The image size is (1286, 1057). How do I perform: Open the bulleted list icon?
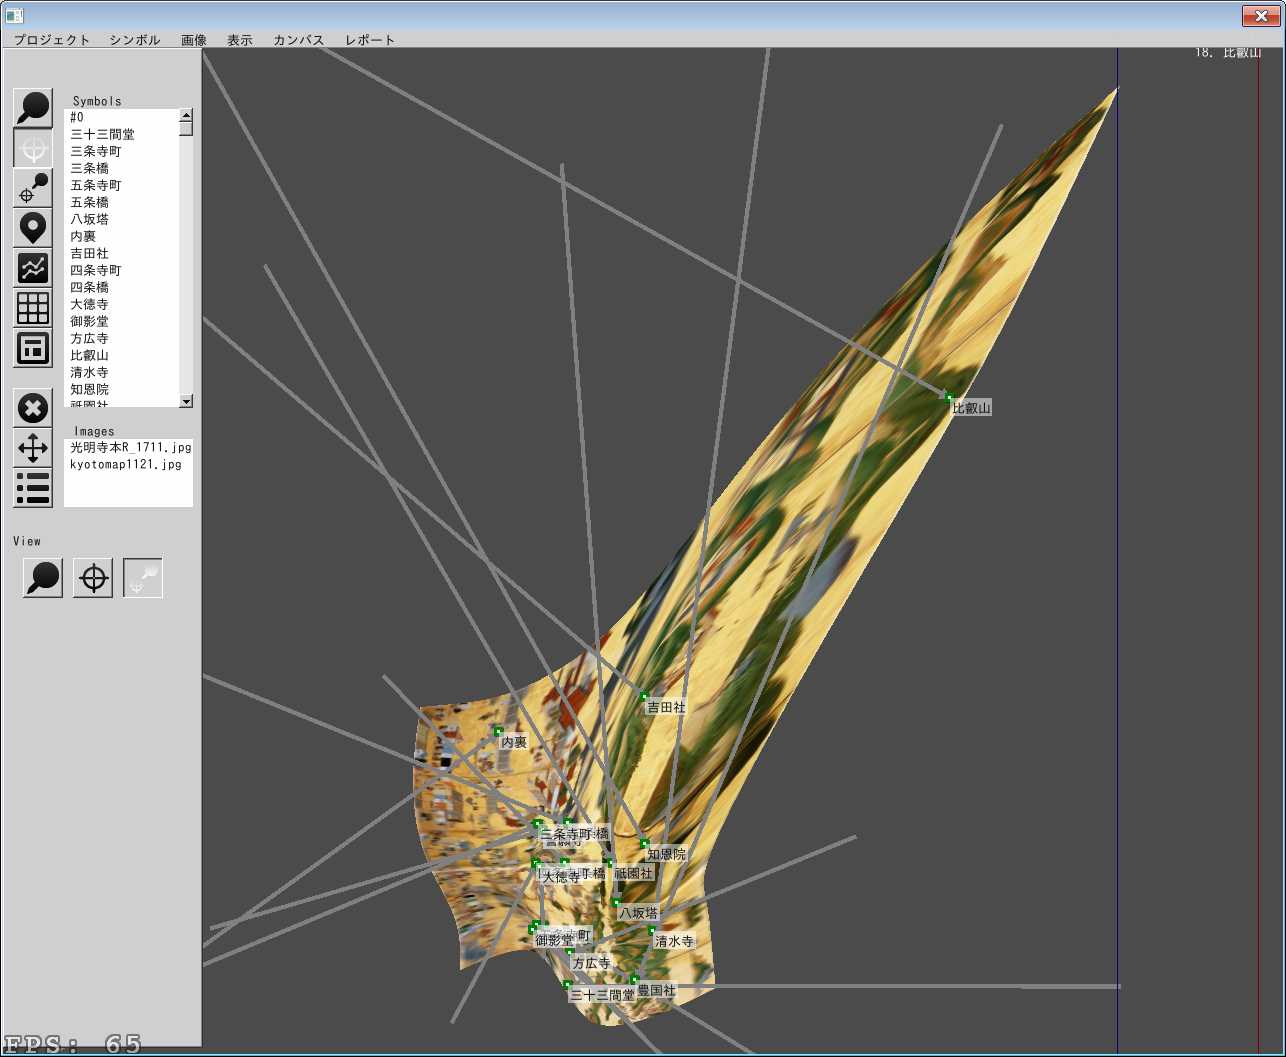point(33,488)
